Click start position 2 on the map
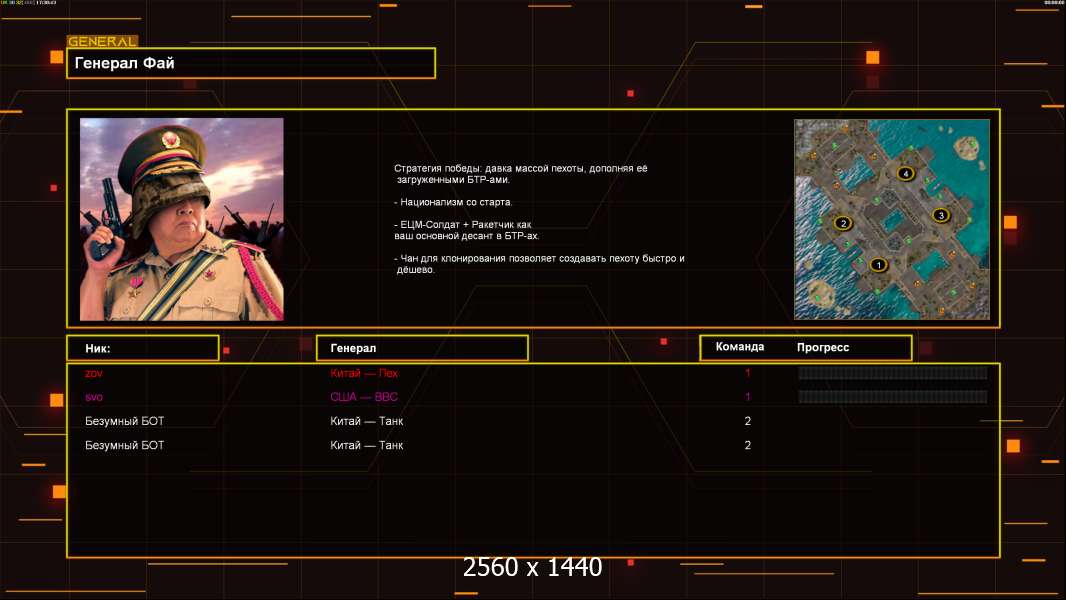 842,223
